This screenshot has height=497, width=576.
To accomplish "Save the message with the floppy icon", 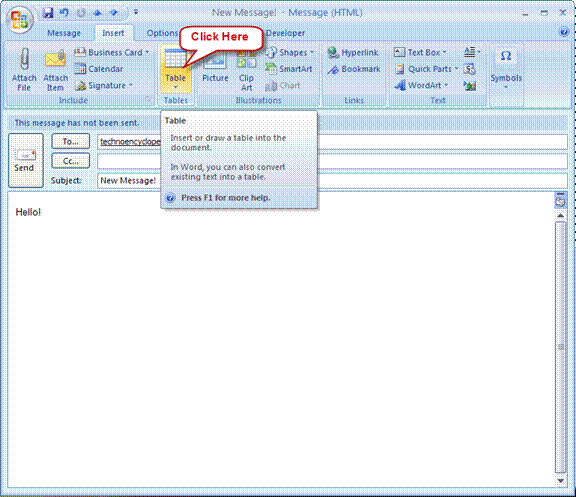I will pyautogui.click(x=48, y=13).
